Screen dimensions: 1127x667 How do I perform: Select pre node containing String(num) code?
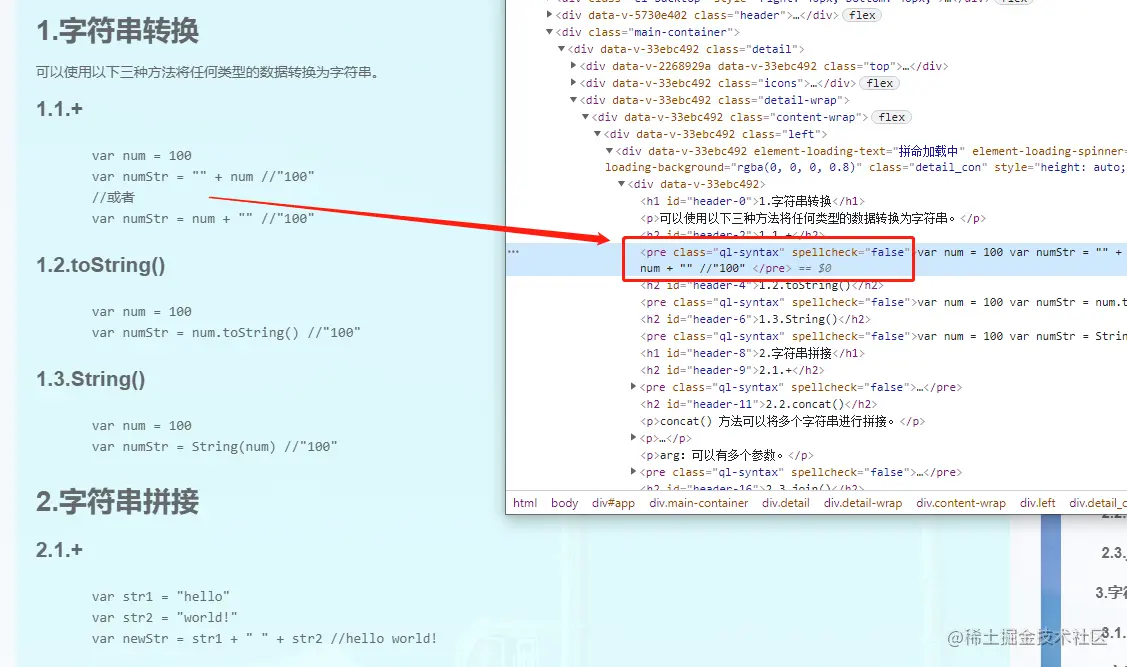pos(883,336)
